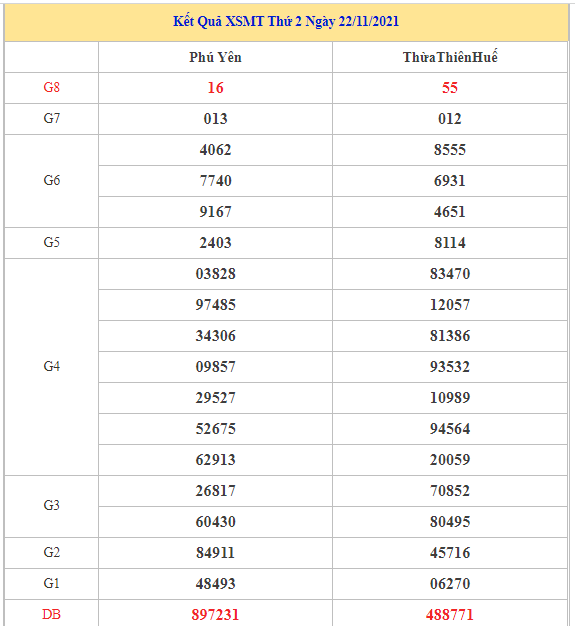
Task: Select the G7 number 012
Action: tap(450, 119)
